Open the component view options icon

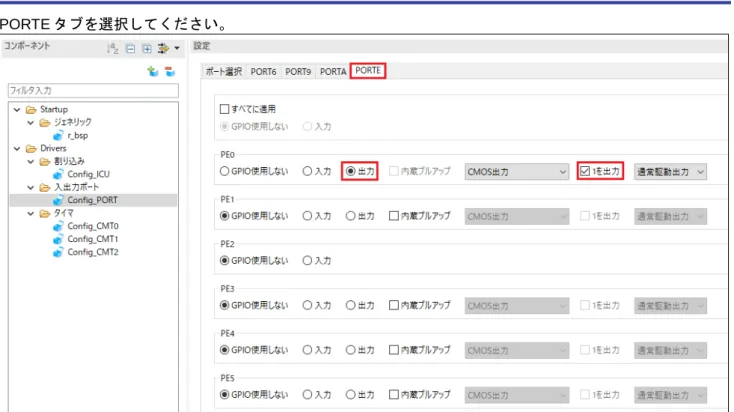(163, 48)
